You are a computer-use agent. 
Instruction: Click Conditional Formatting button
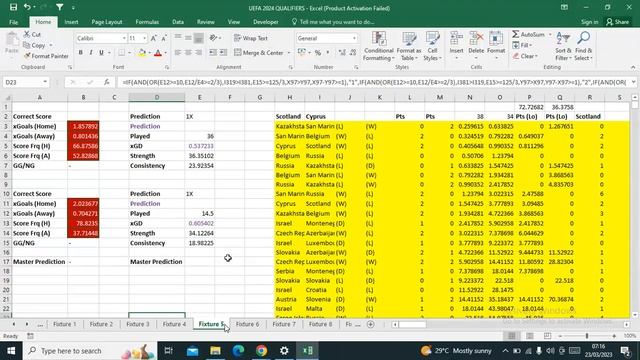[379, 46]
